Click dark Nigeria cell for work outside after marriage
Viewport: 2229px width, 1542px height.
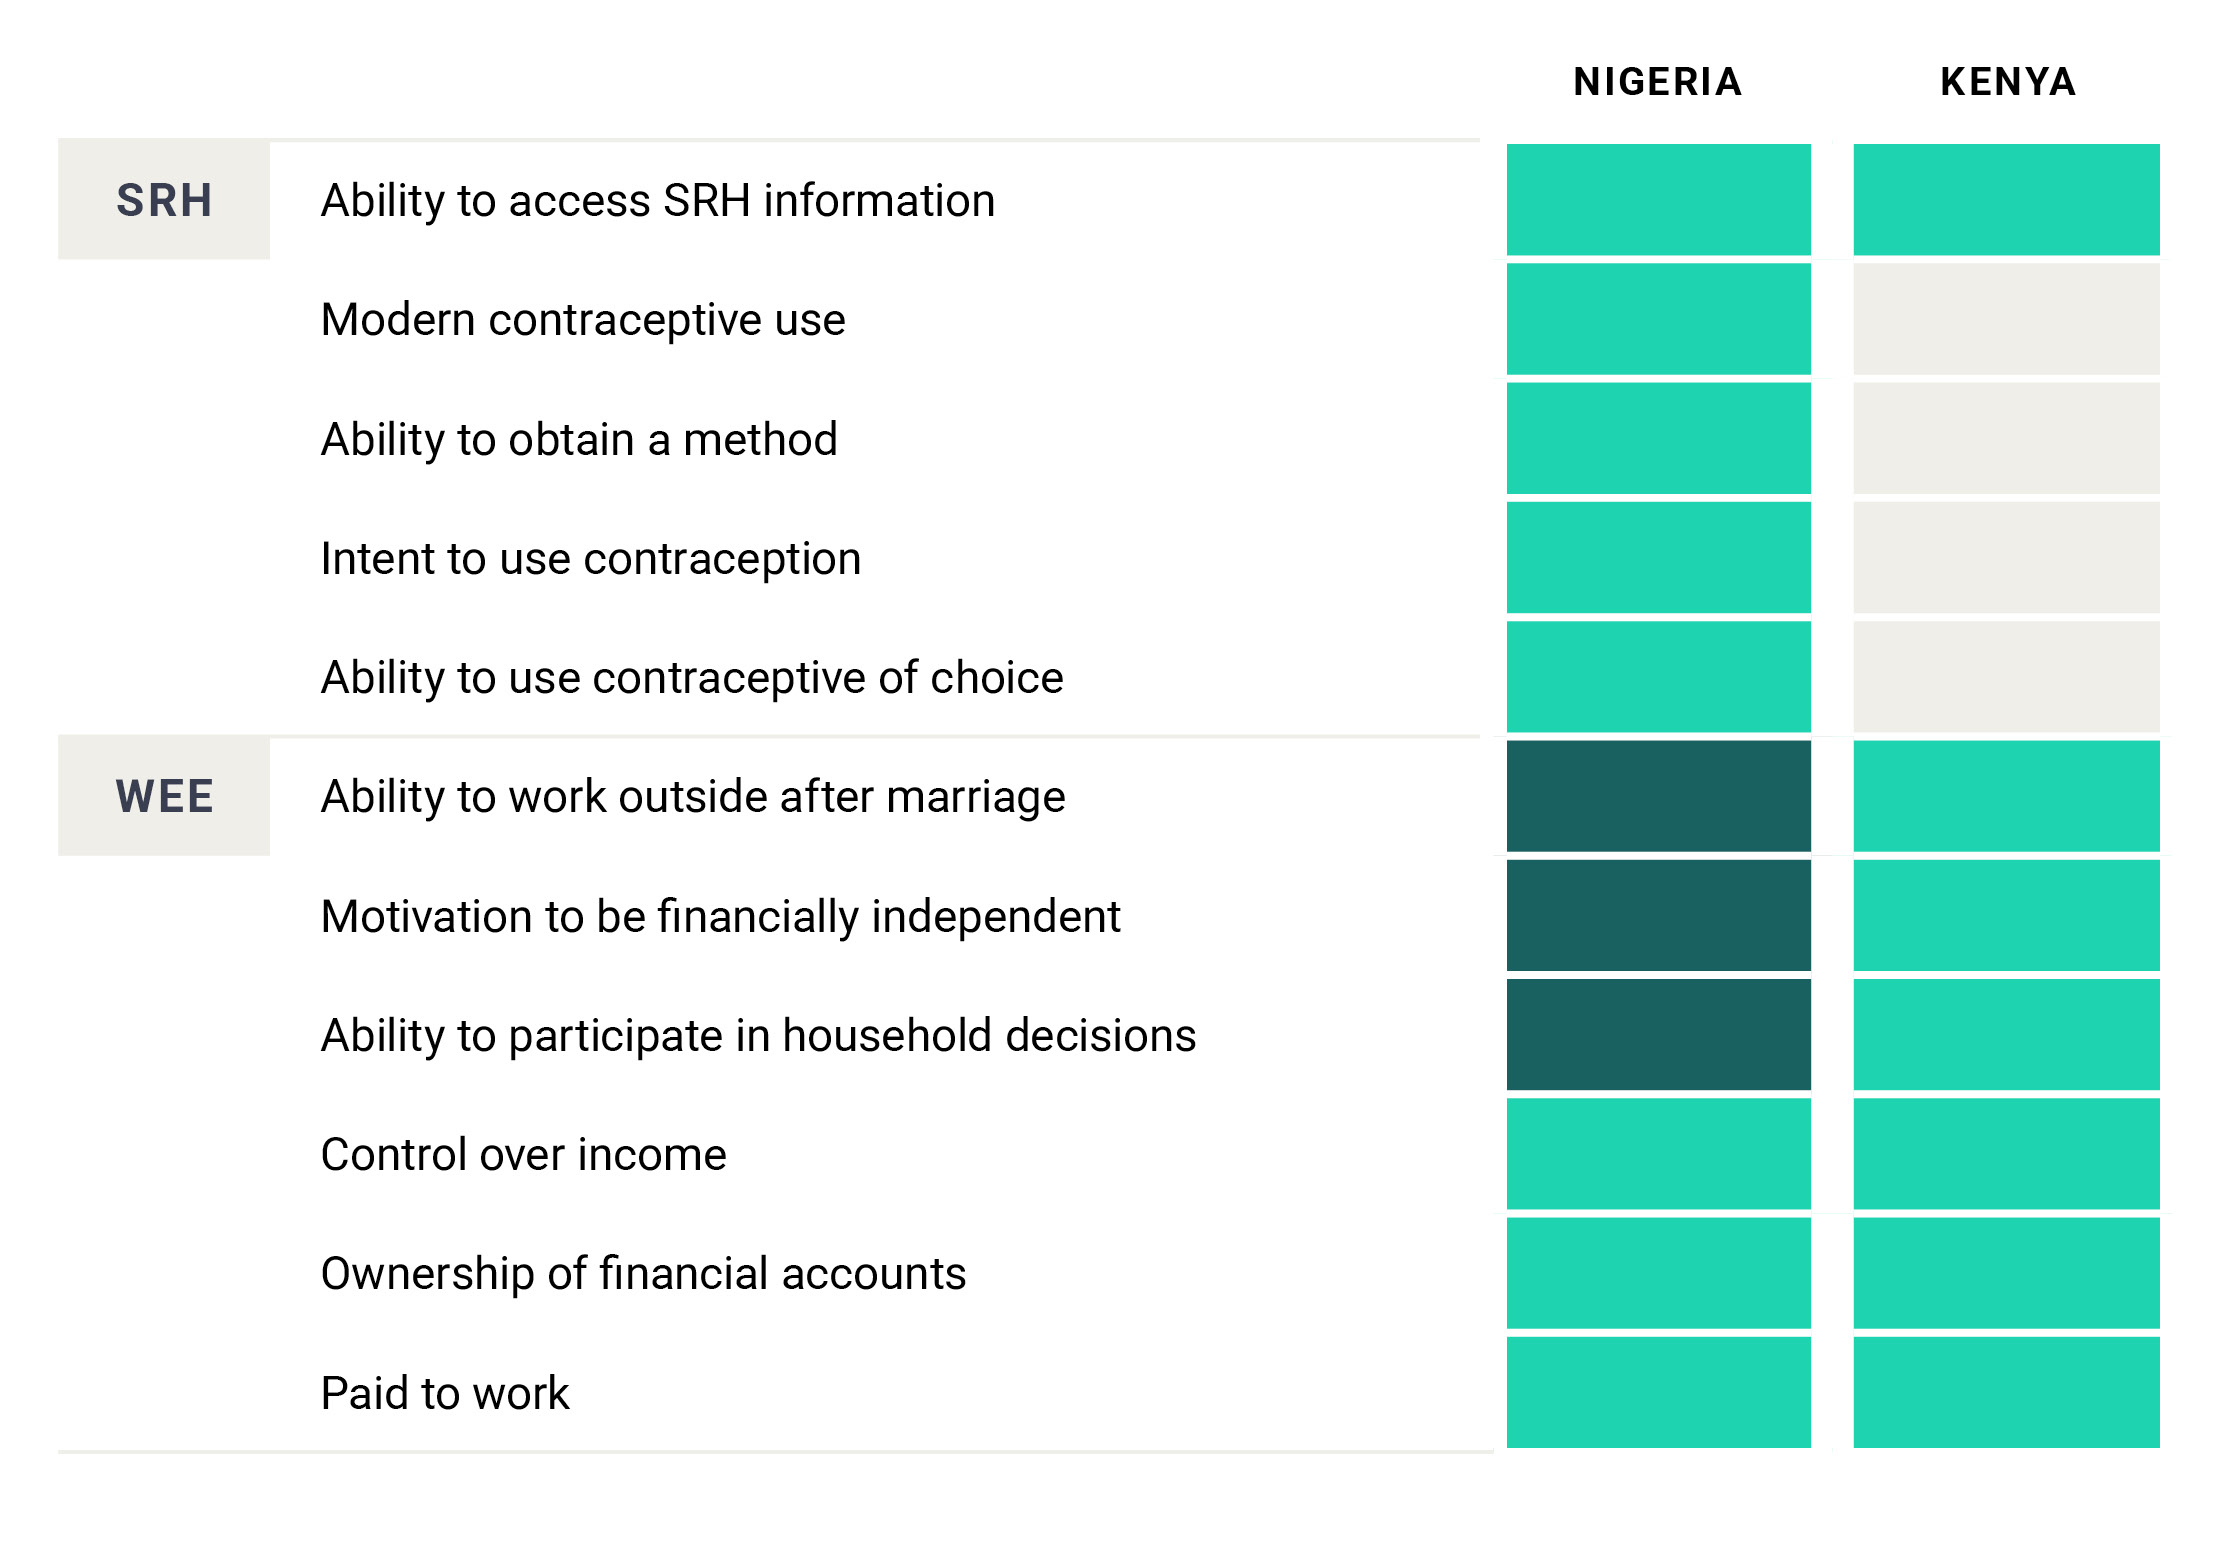pyautogui.click(x=1658, y=796)
